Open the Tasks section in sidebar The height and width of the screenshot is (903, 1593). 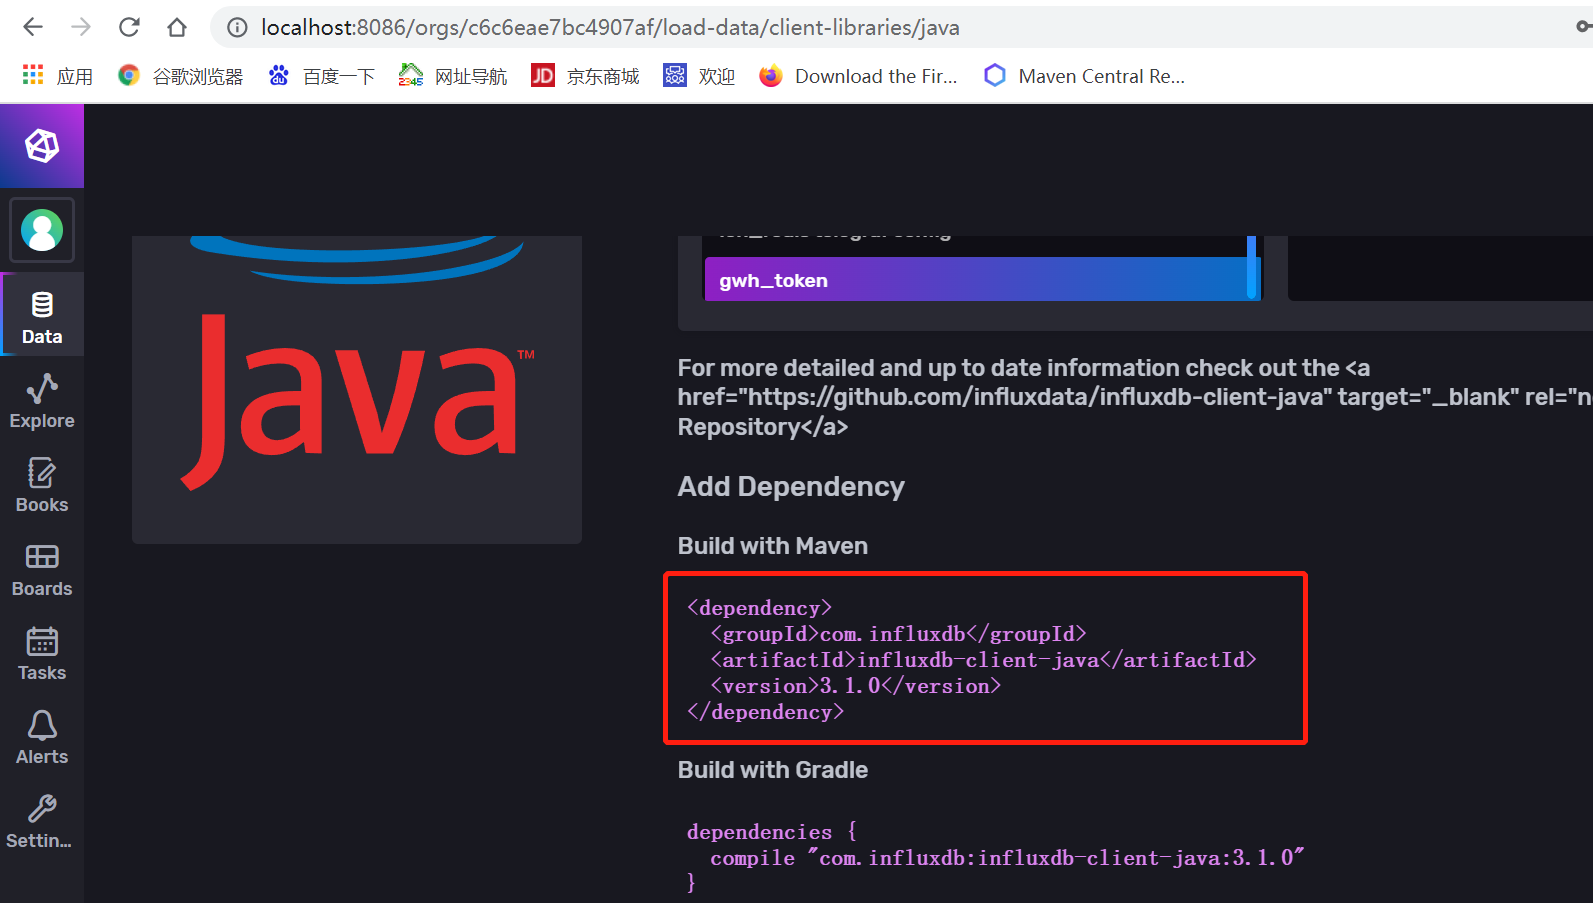pyautogui.click(x=42, y=652)
